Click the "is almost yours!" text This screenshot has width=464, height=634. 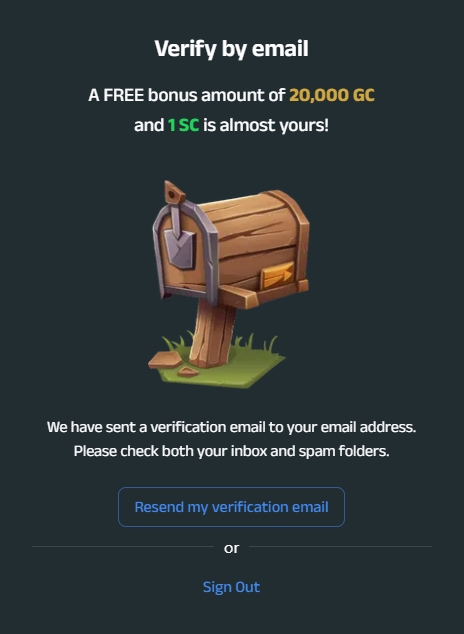(266, 125)
